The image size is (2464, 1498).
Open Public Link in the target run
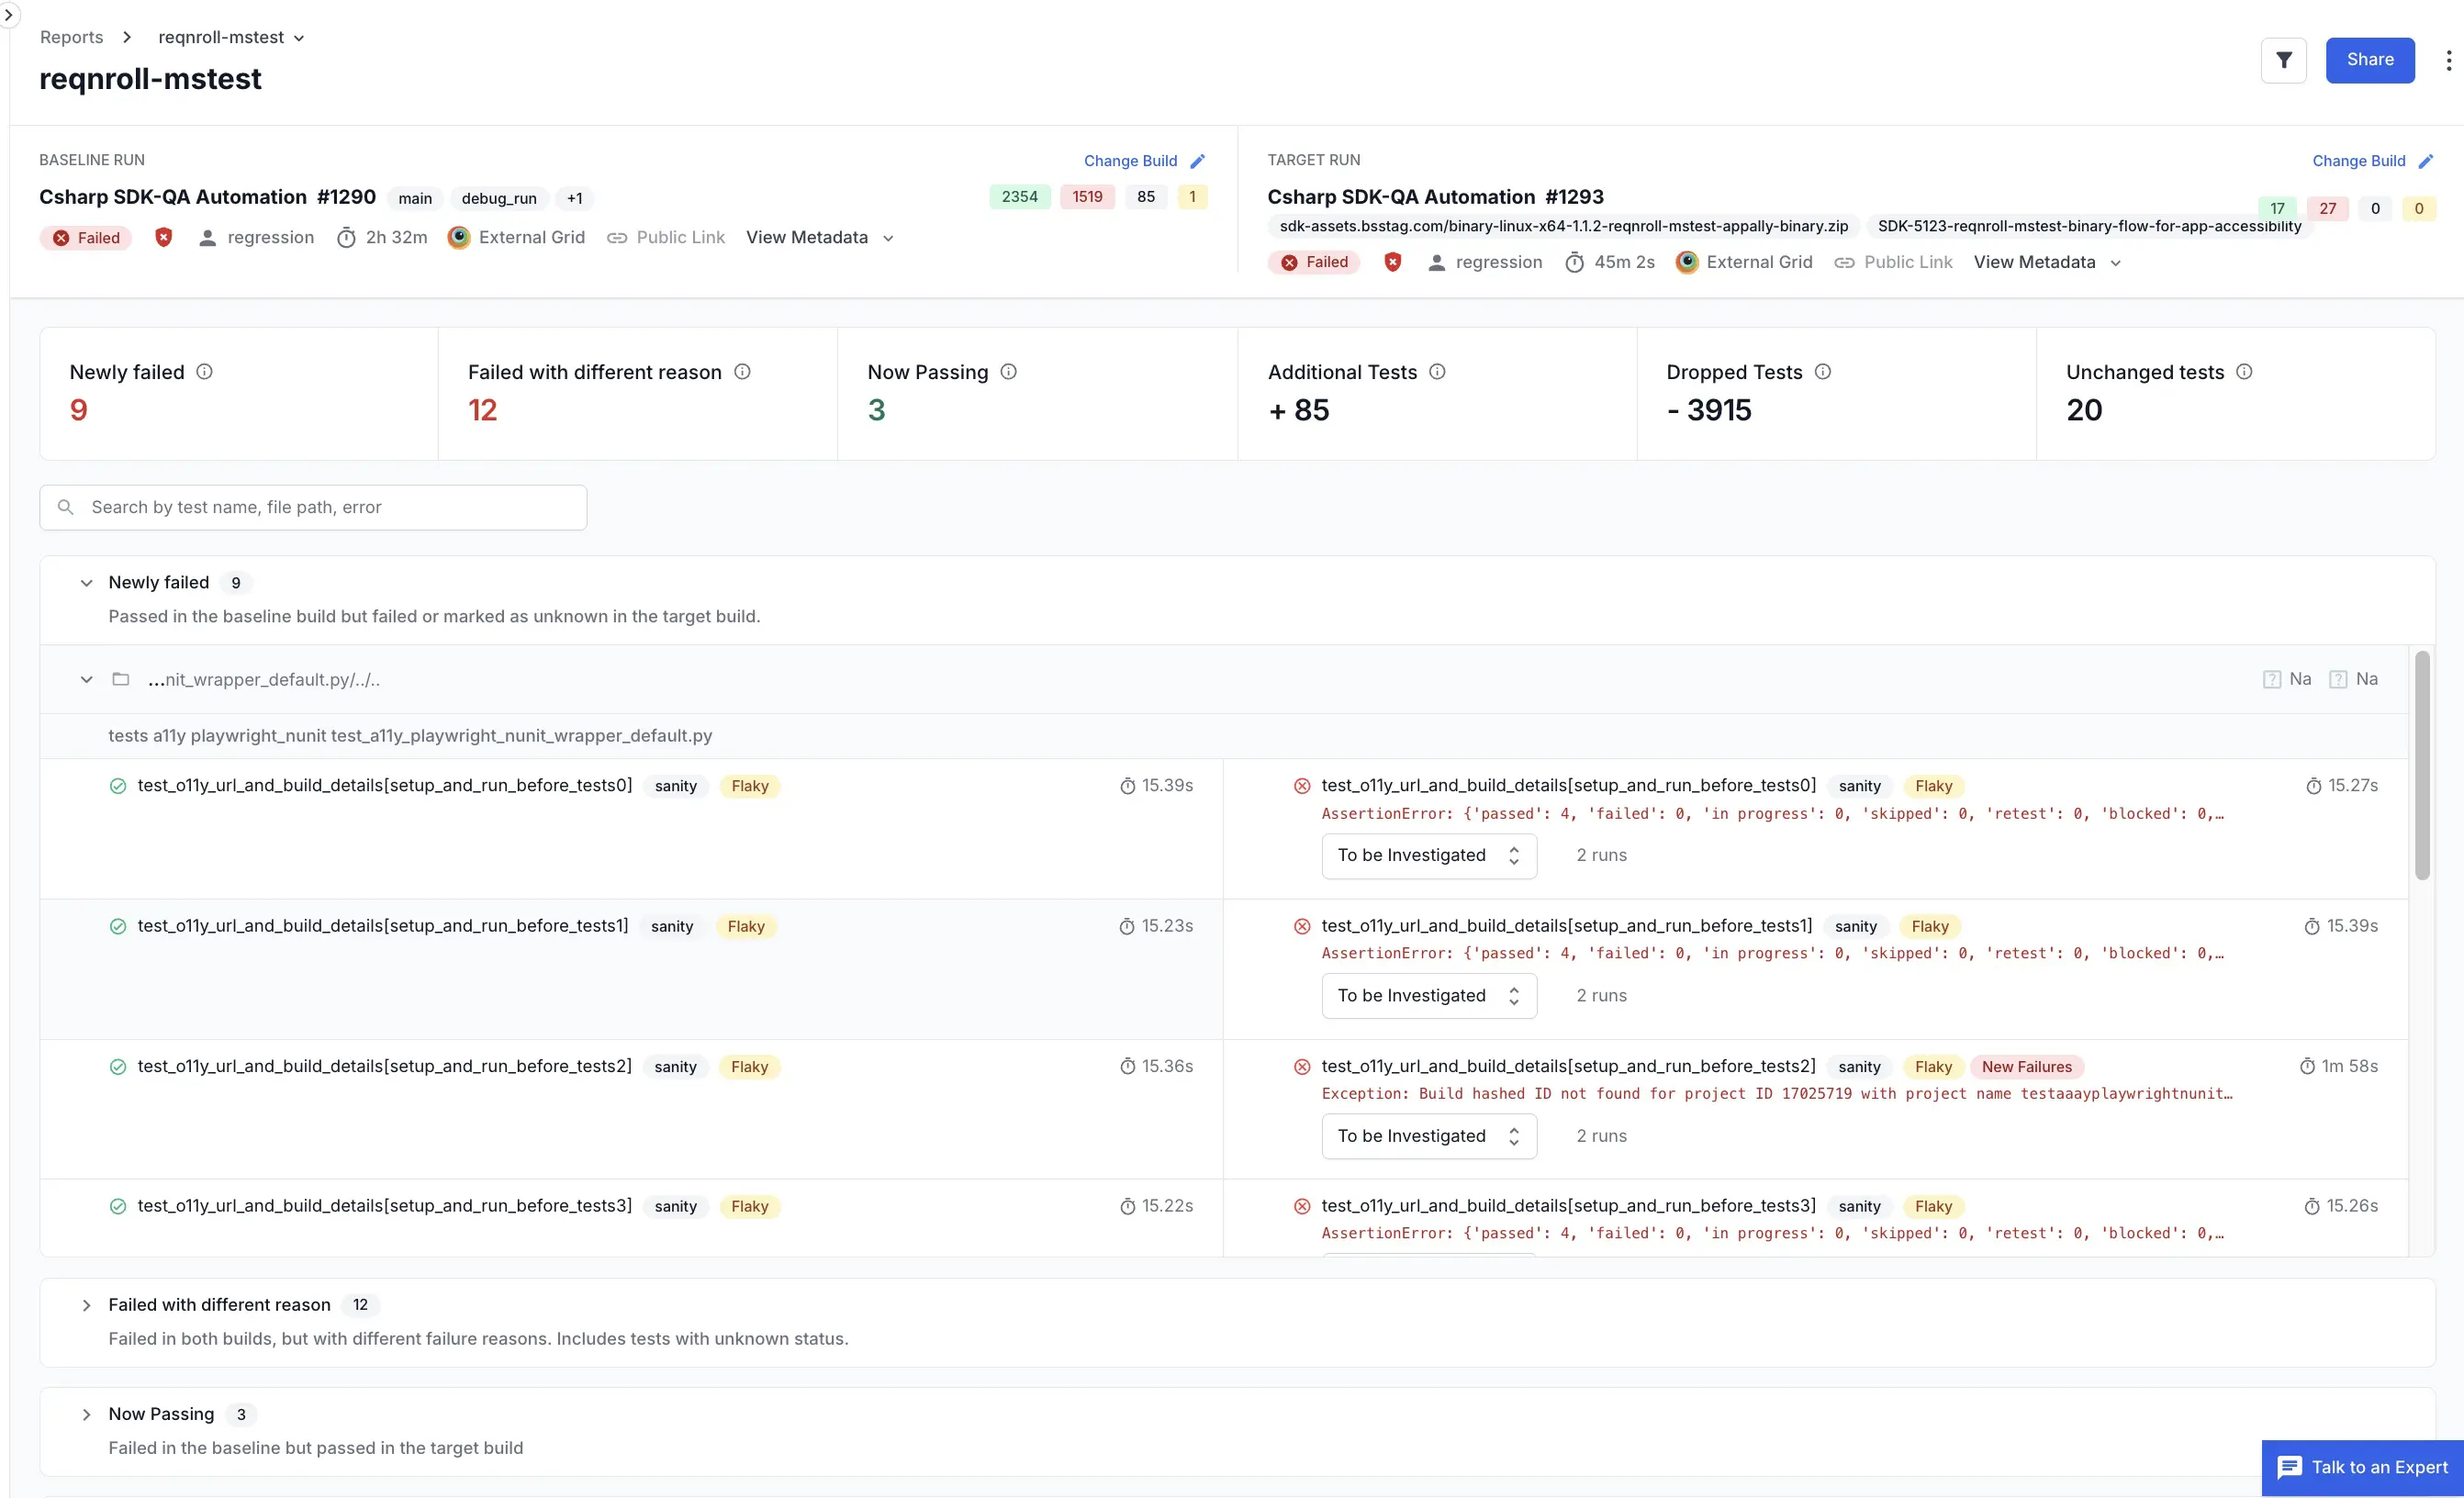coord(1893,262)
